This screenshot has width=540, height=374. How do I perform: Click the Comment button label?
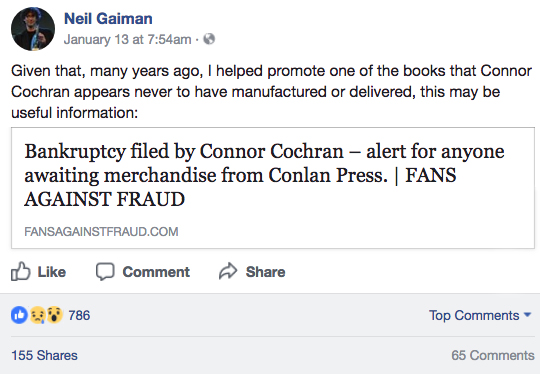point(156,272)
